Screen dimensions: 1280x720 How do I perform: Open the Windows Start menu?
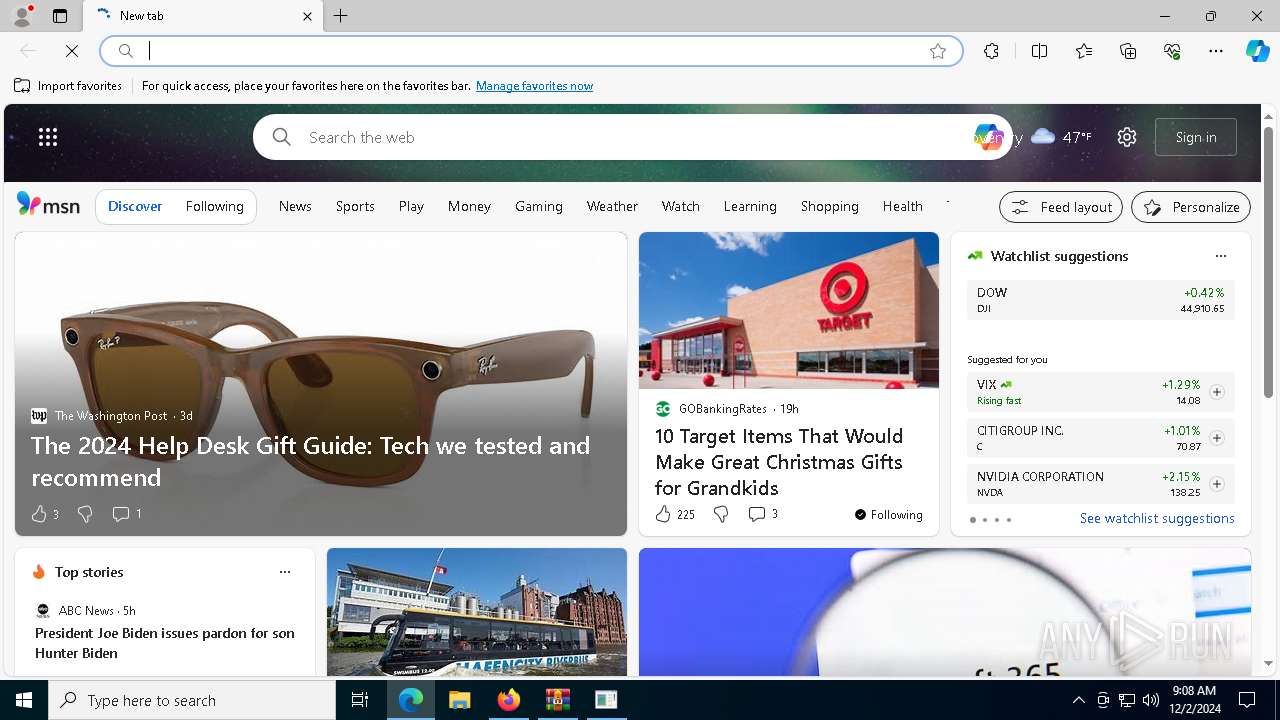point(24,700)
